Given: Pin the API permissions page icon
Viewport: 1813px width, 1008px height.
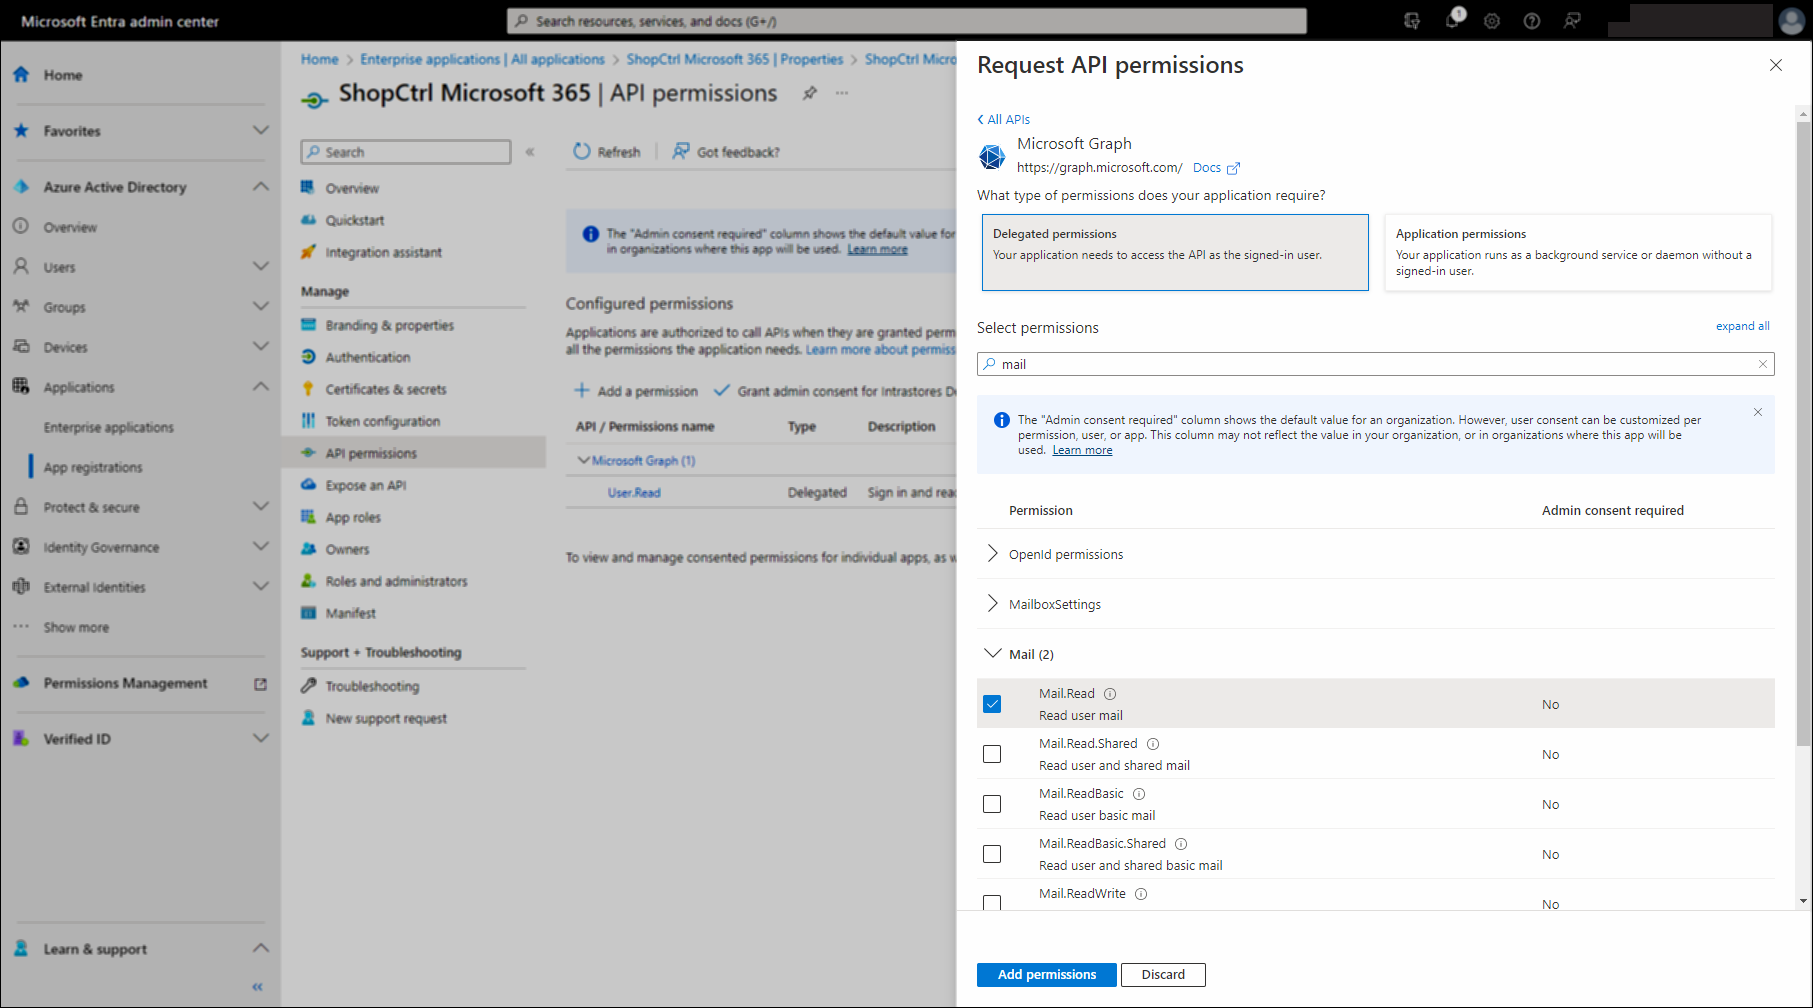Looking at the screenshot, I should 810,93.
